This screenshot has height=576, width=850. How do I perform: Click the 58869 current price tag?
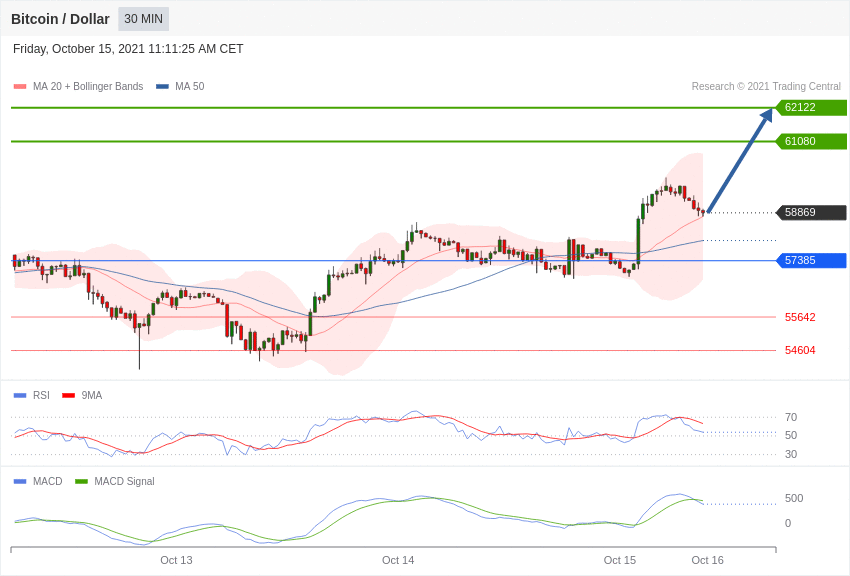click(811, 213)
